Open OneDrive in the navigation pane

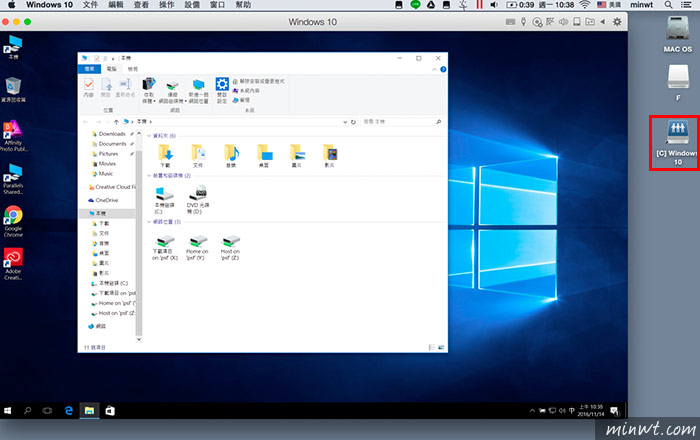[x=103, y=200]
